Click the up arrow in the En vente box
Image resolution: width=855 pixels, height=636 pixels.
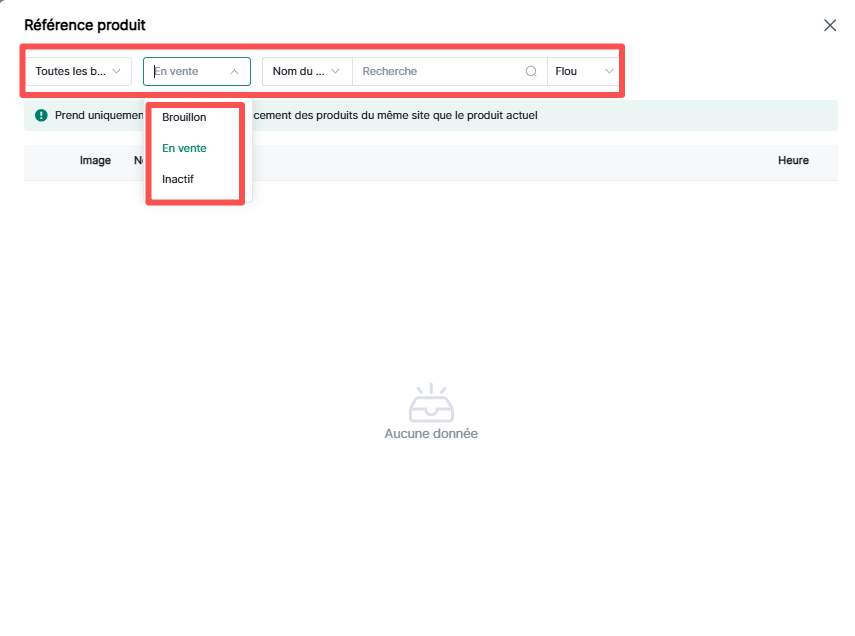(234, 72)
